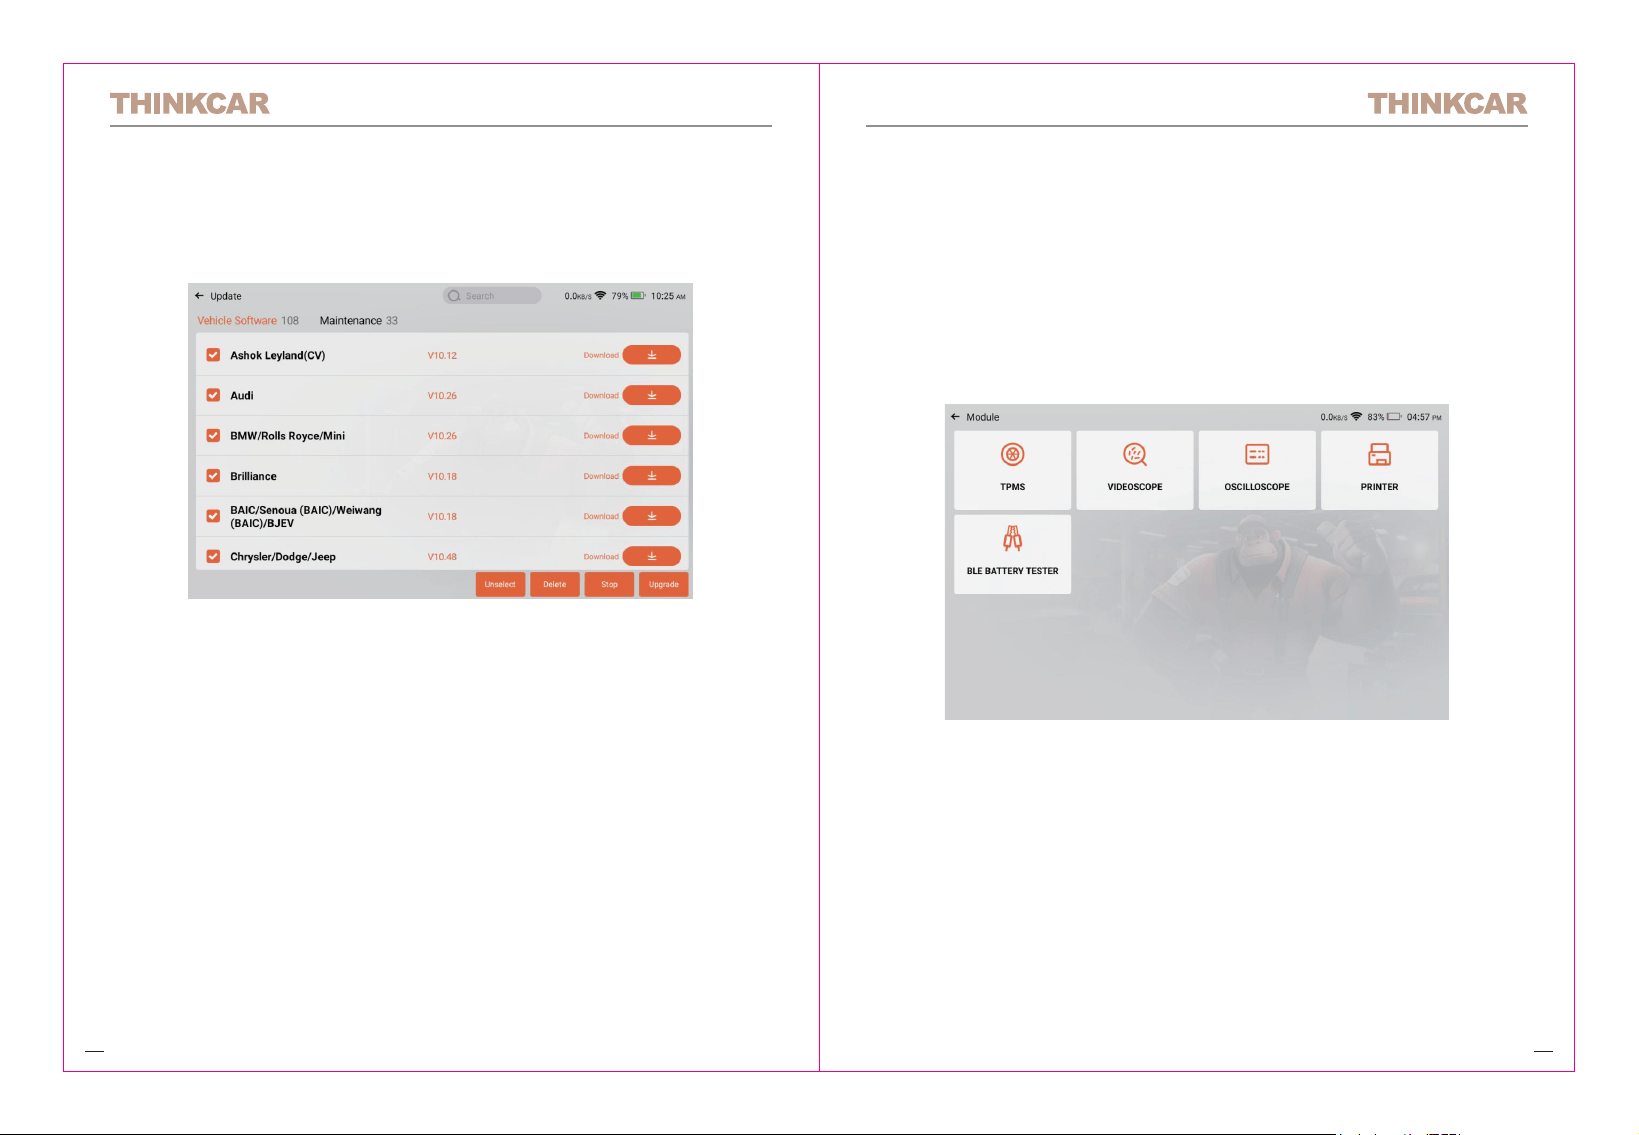Open the TPMS module tile
The width and height of the screenshot is (1639, 1135).
tap(1012, 470)
